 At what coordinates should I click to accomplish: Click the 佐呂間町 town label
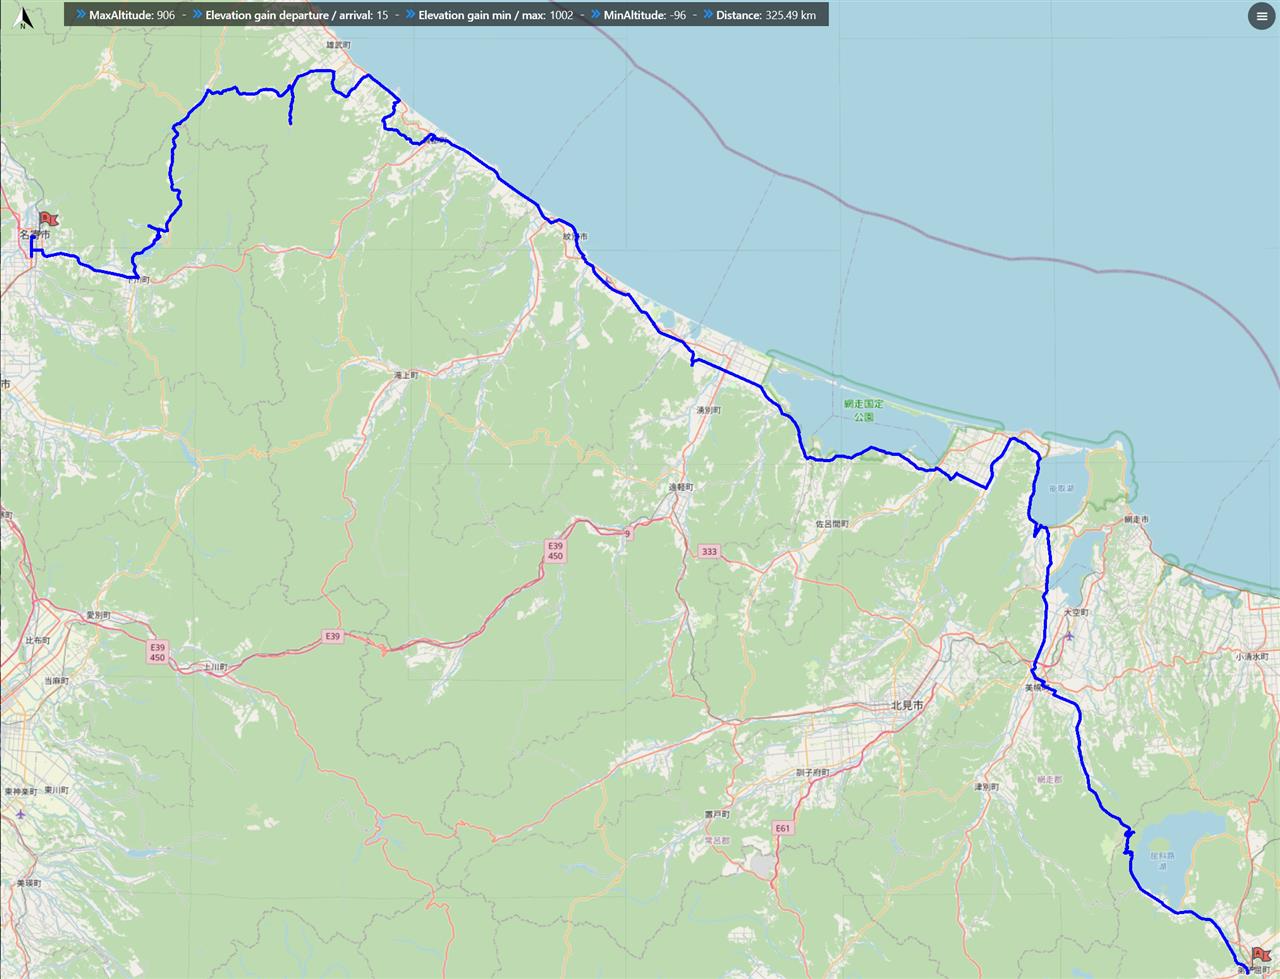[x=832, y=523]
